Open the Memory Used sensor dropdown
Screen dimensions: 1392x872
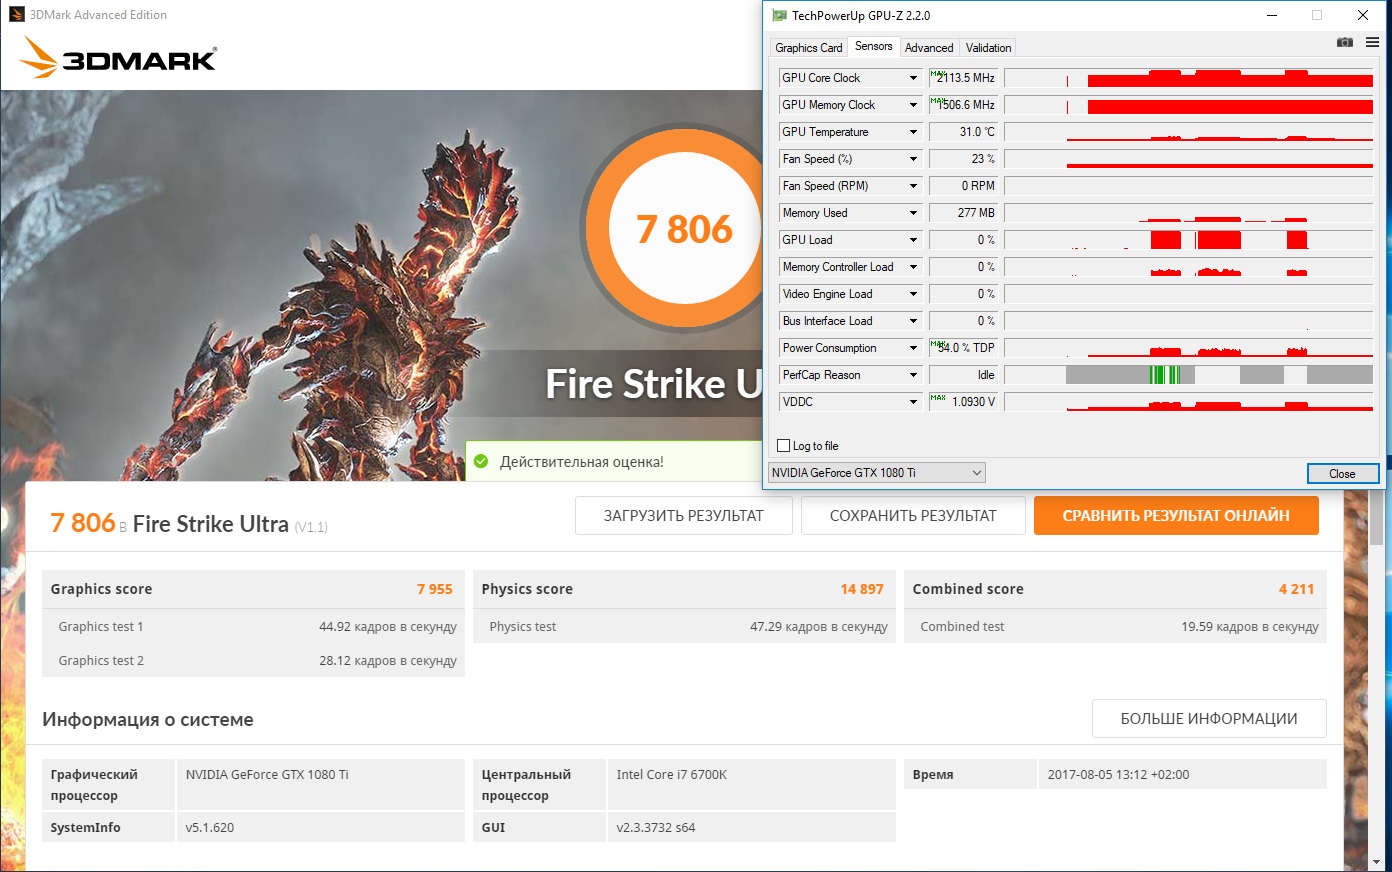913,213
